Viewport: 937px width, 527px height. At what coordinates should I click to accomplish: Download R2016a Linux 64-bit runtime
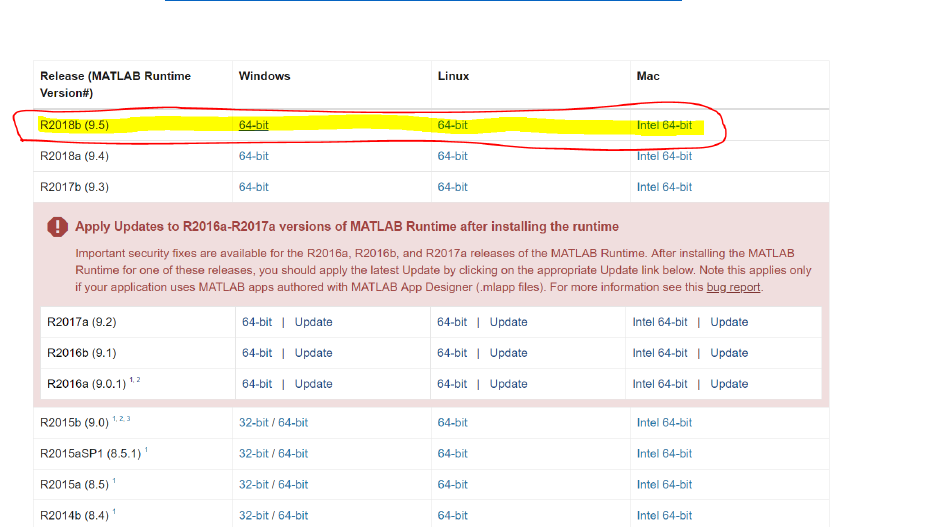[x=452, y=384]
